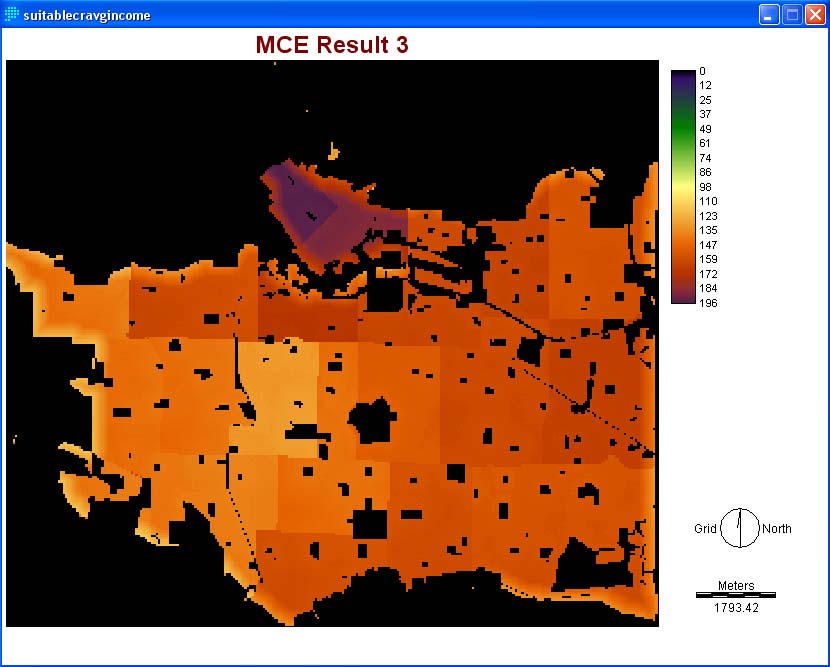This screenshot has height=667, width=830.
Task: Click the north arrow compass circle
Action: click(x=739, y=528)
